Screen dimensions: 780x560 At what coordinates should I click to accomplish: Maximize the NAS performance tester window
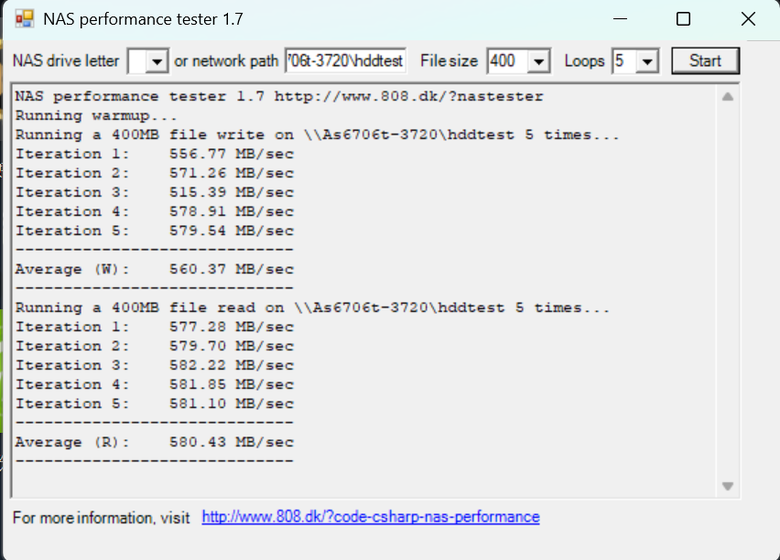pyautogui.click(x=683, y=19)
